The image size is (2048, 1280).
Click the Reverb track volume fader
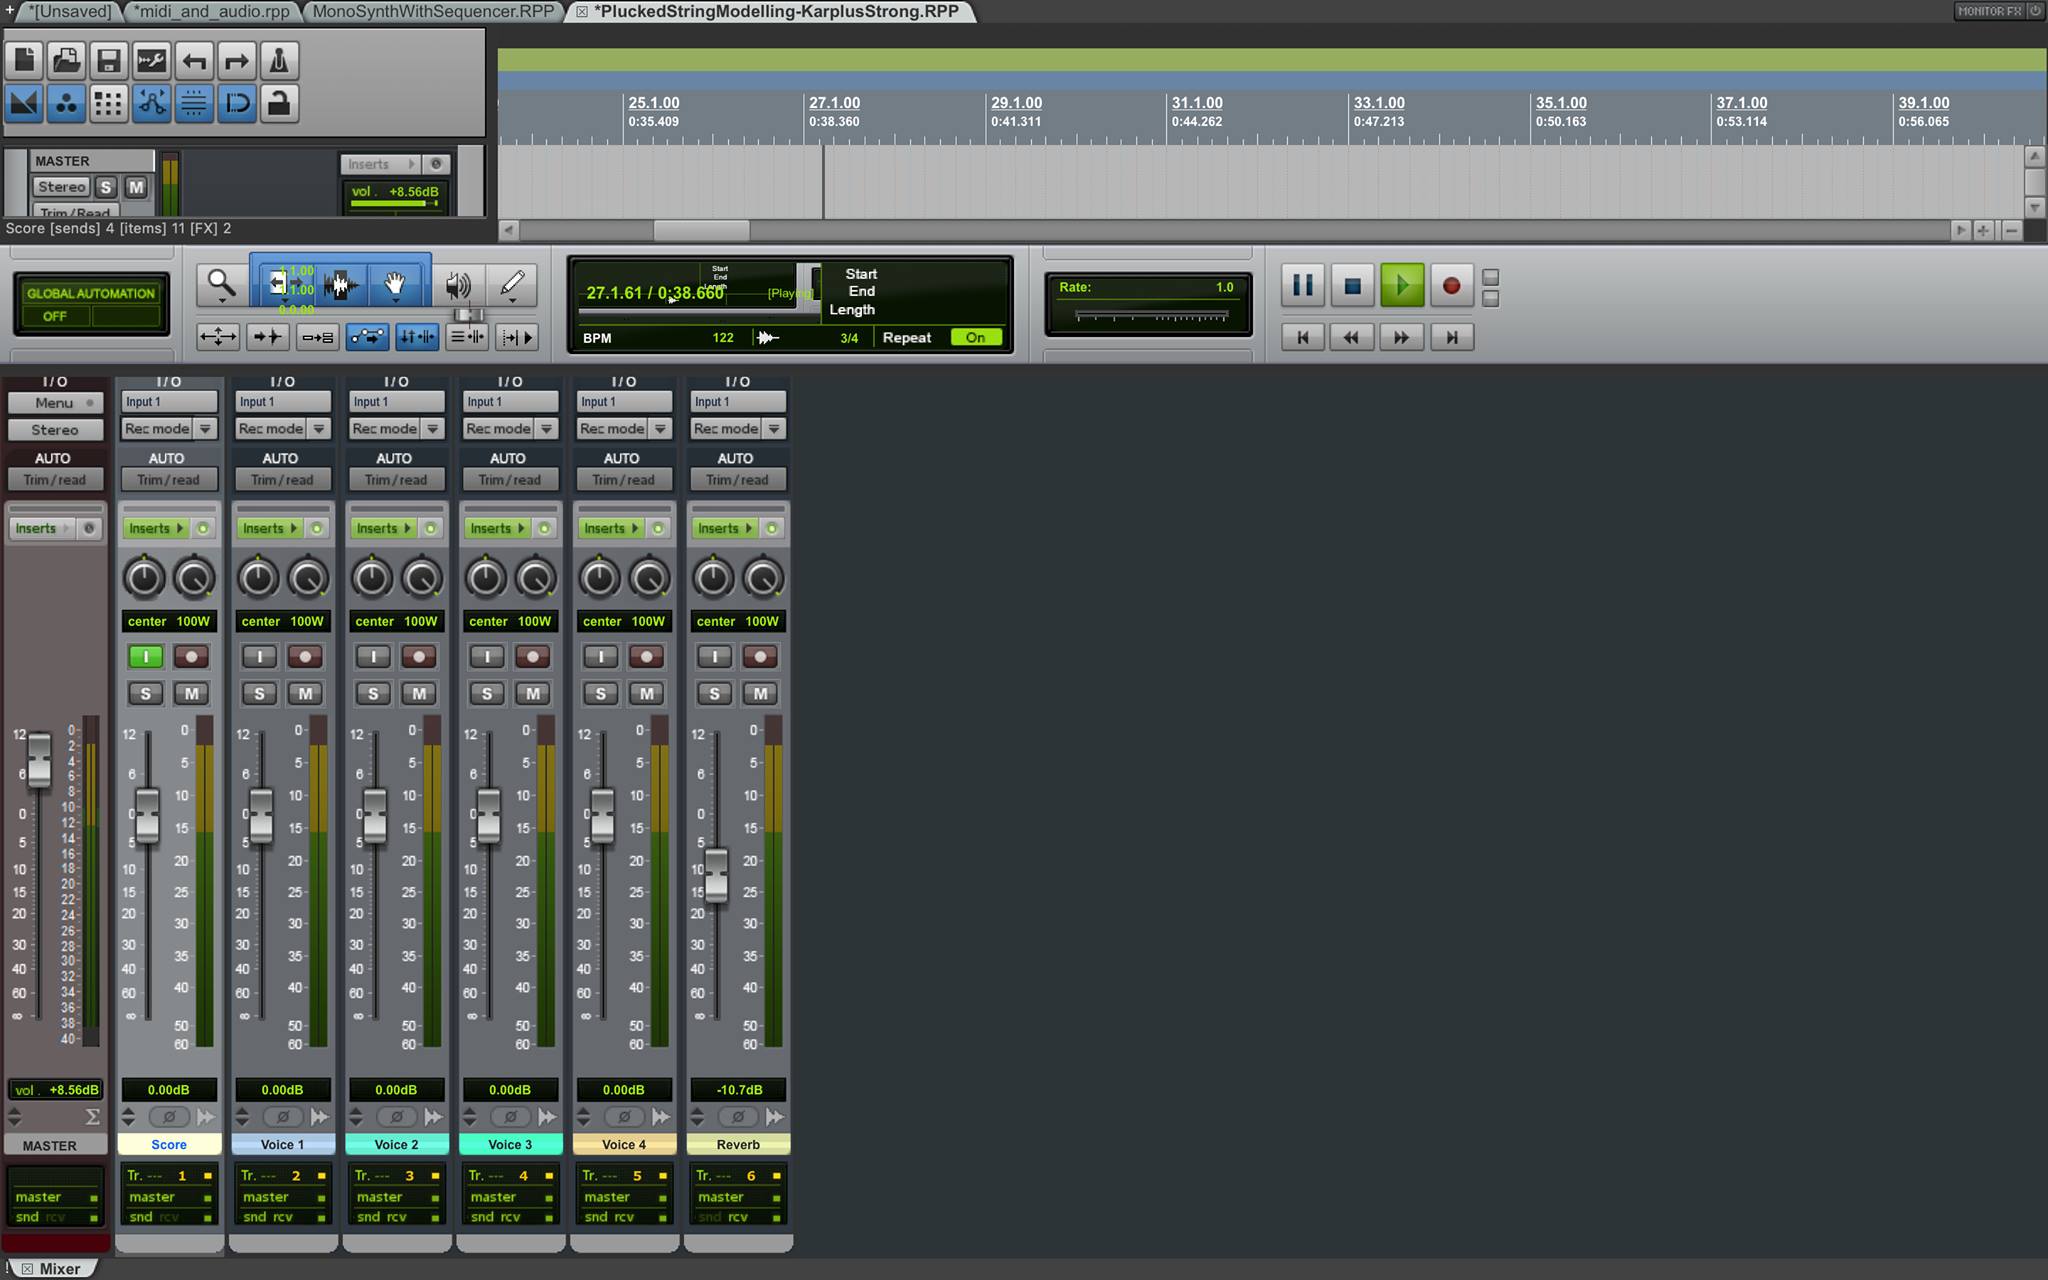click(716, 875)
